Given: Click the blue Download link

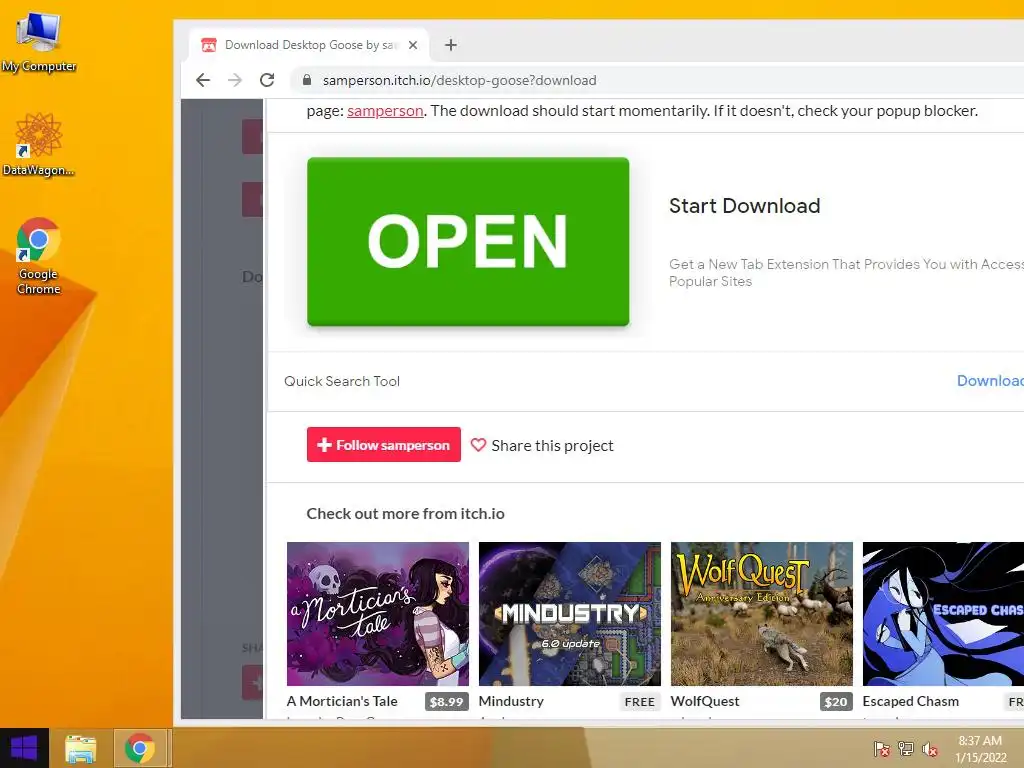Looking at the screenshot, I should point(990,381).
